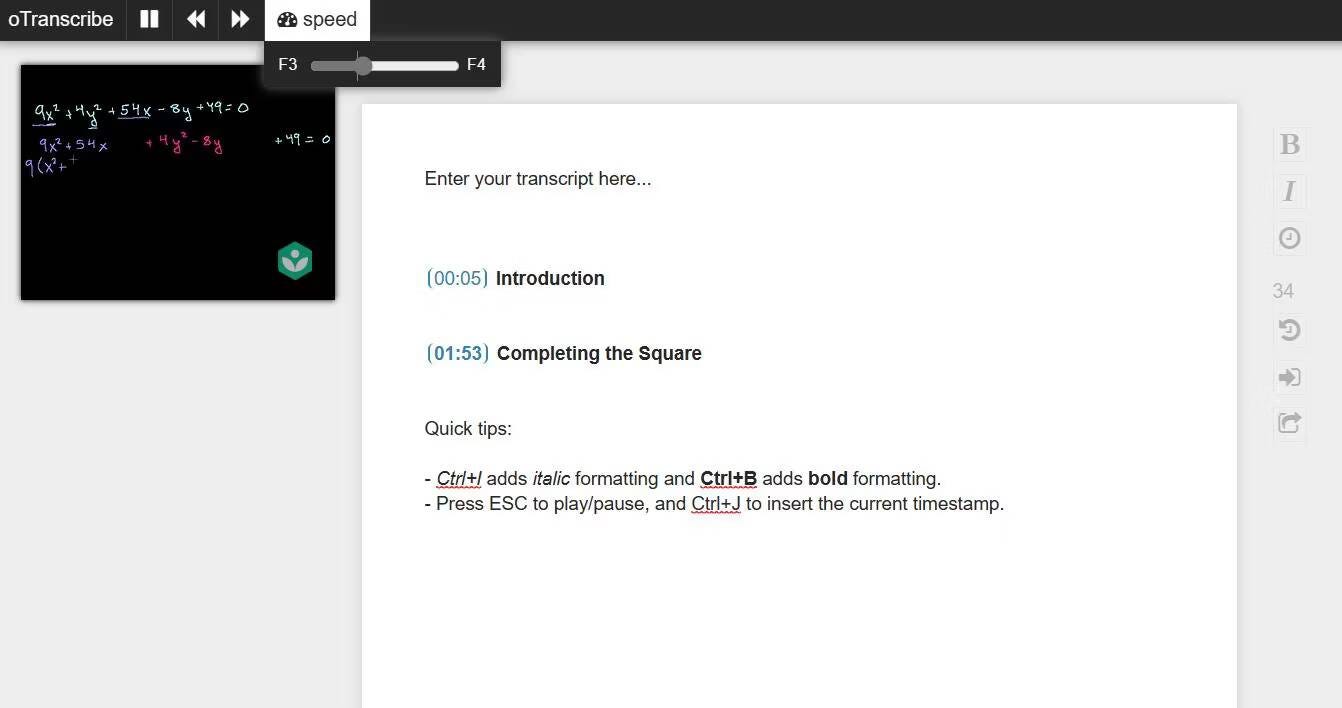This screenshot has width=1342, height=708.
Task: Click the "Enter your transcript here..." line
Action: [538, 179]
